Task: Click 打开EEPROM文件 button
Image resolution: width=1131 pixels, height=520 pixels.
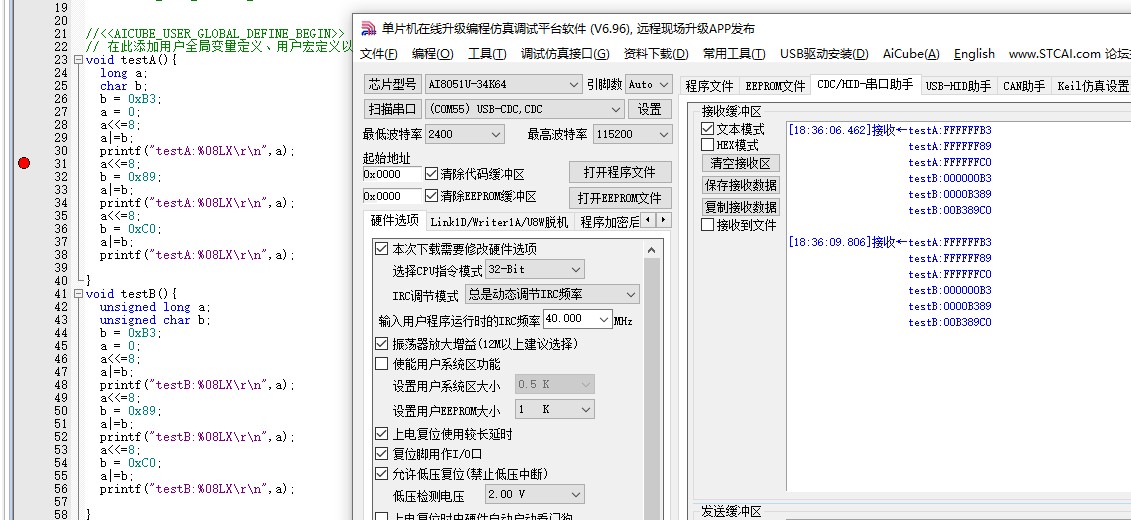Action: (620, 198)
